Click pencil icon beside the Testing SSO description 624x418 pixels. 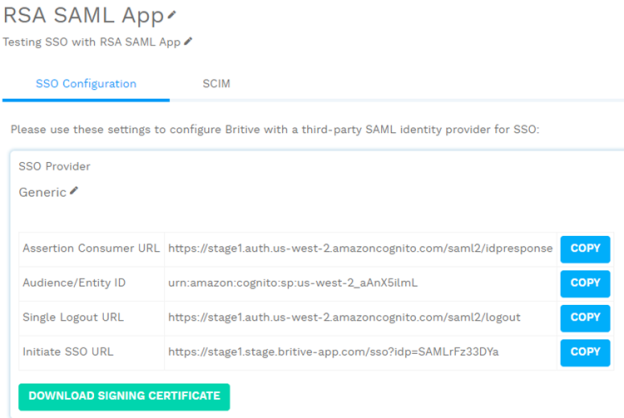(x=188, y=42)
